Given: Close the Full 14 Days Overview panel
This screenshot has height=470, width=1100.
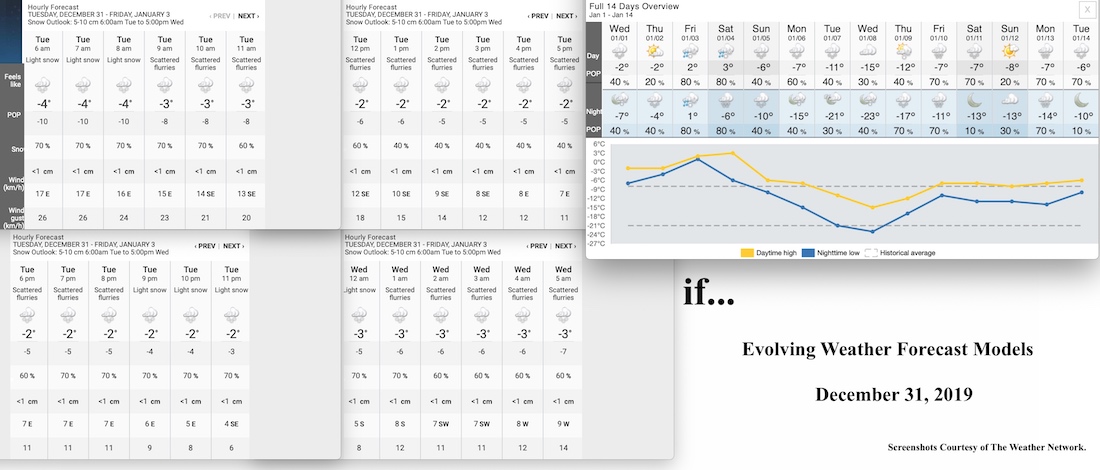Looking at the screenshot, I should (1089, 8).
